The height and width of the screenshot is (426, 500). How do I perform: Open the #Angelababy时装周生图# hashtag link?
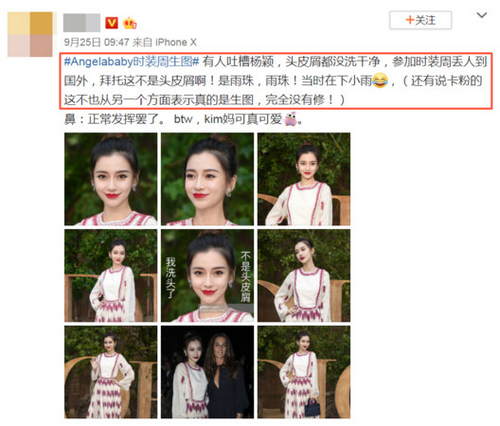pos(131,62)
